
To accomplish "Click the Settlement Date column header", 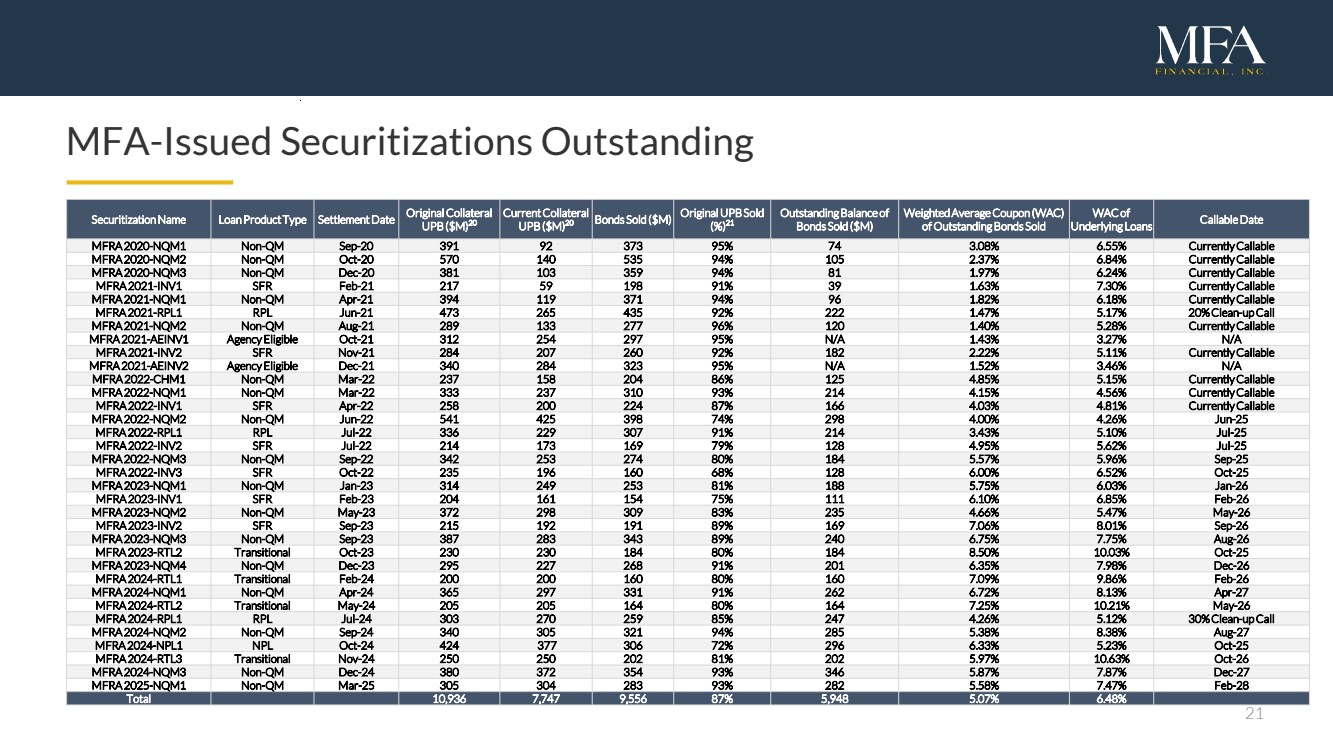I will 355,219.
